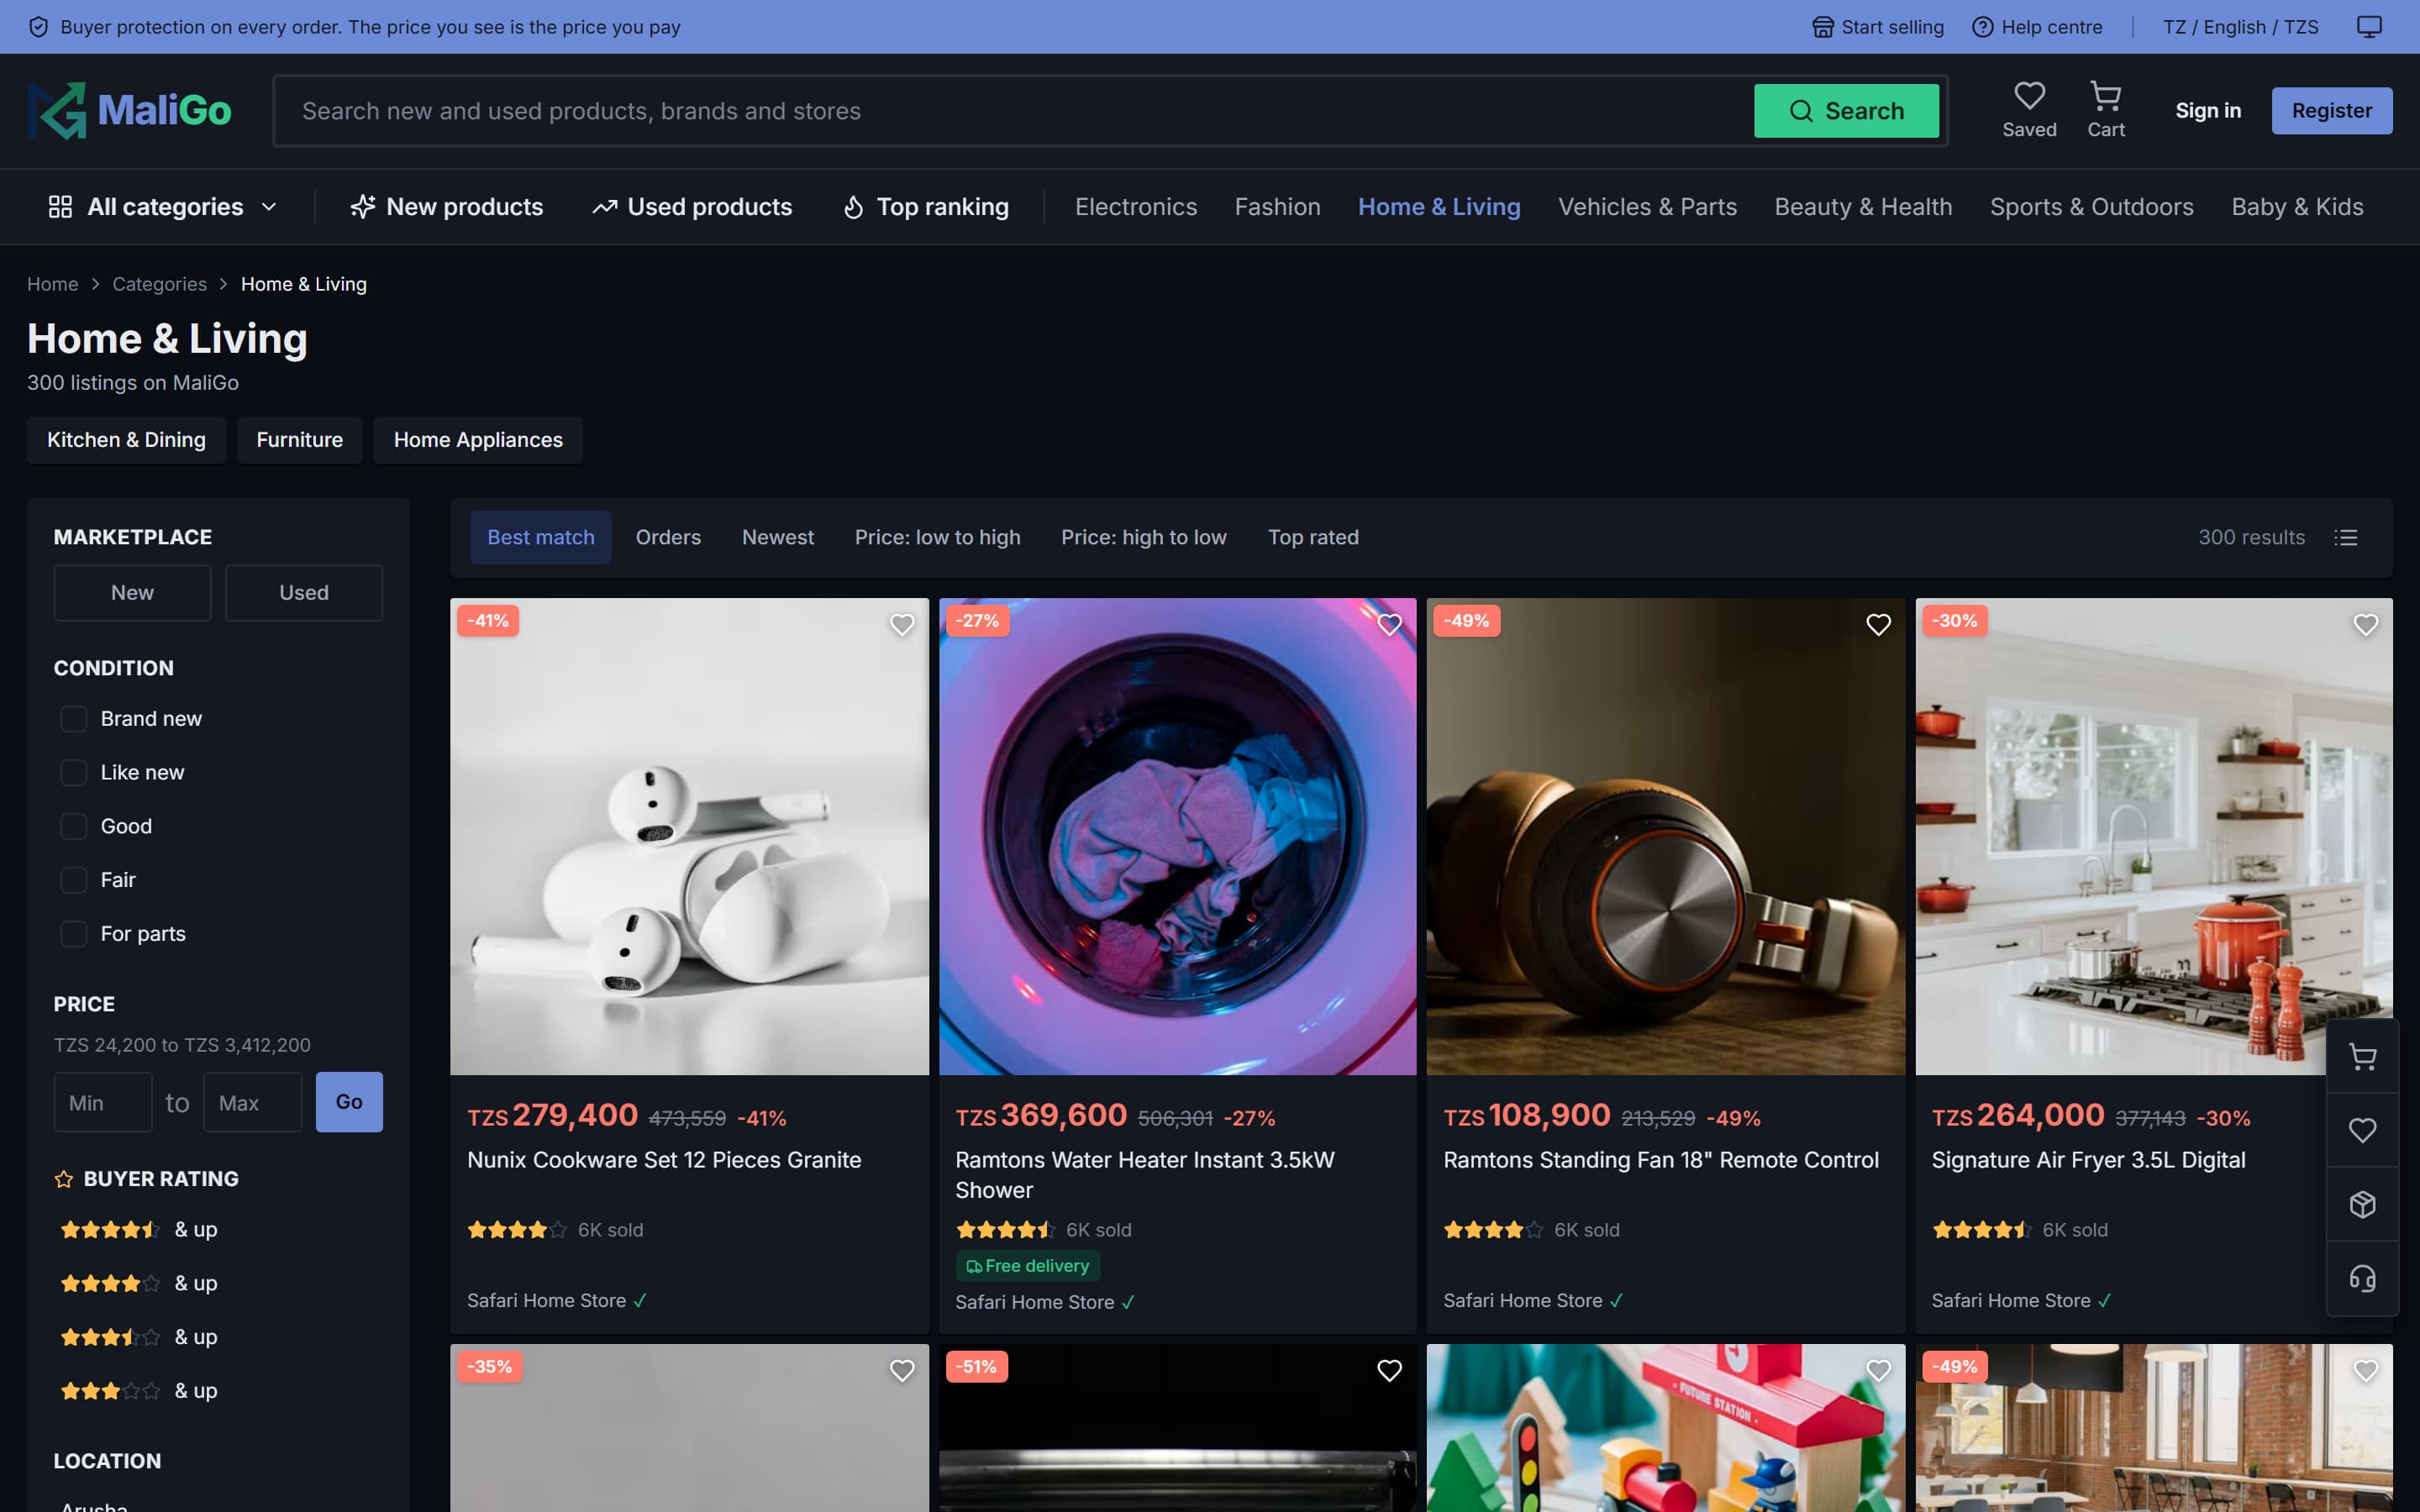Screen dimensions: 2420x1512
Task: Save the Ramtons Water Heater with heart icon
Action: point(1389,625)
